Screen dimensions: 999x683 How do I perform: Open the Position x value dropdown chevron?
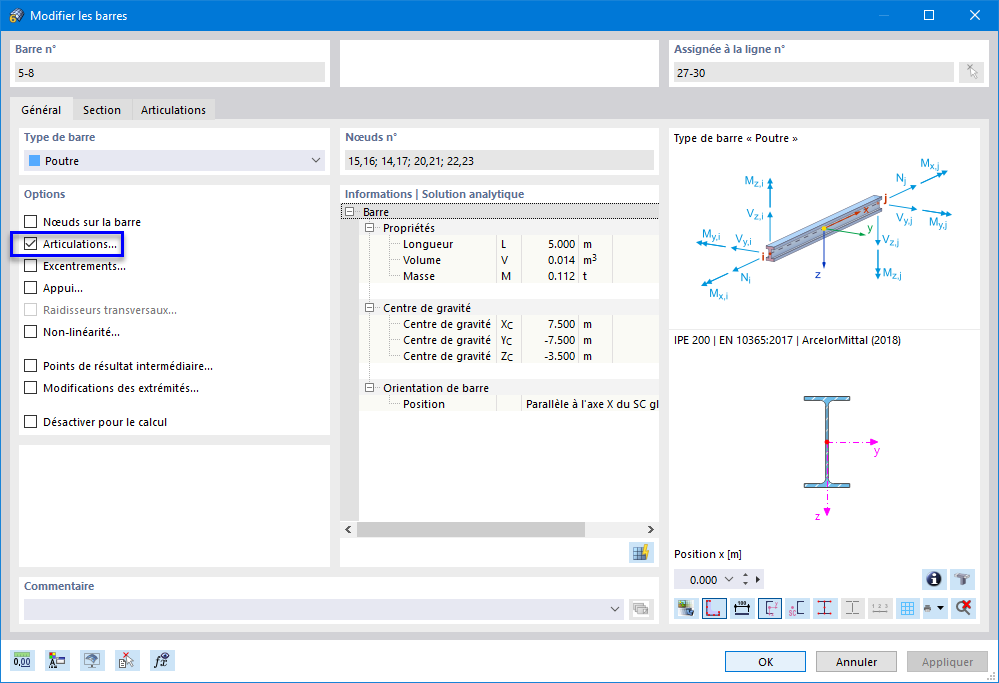[729, 579]
